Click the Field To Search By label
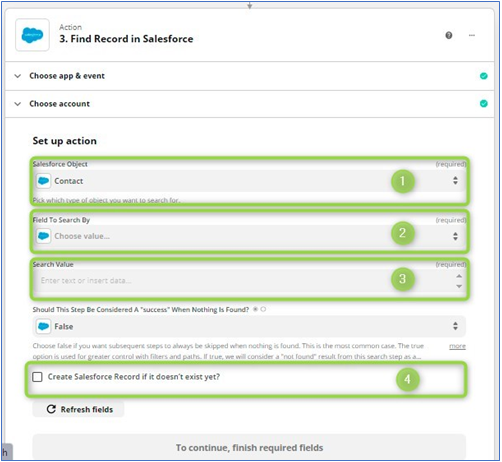502x462 pixels. tap(61, 220)
